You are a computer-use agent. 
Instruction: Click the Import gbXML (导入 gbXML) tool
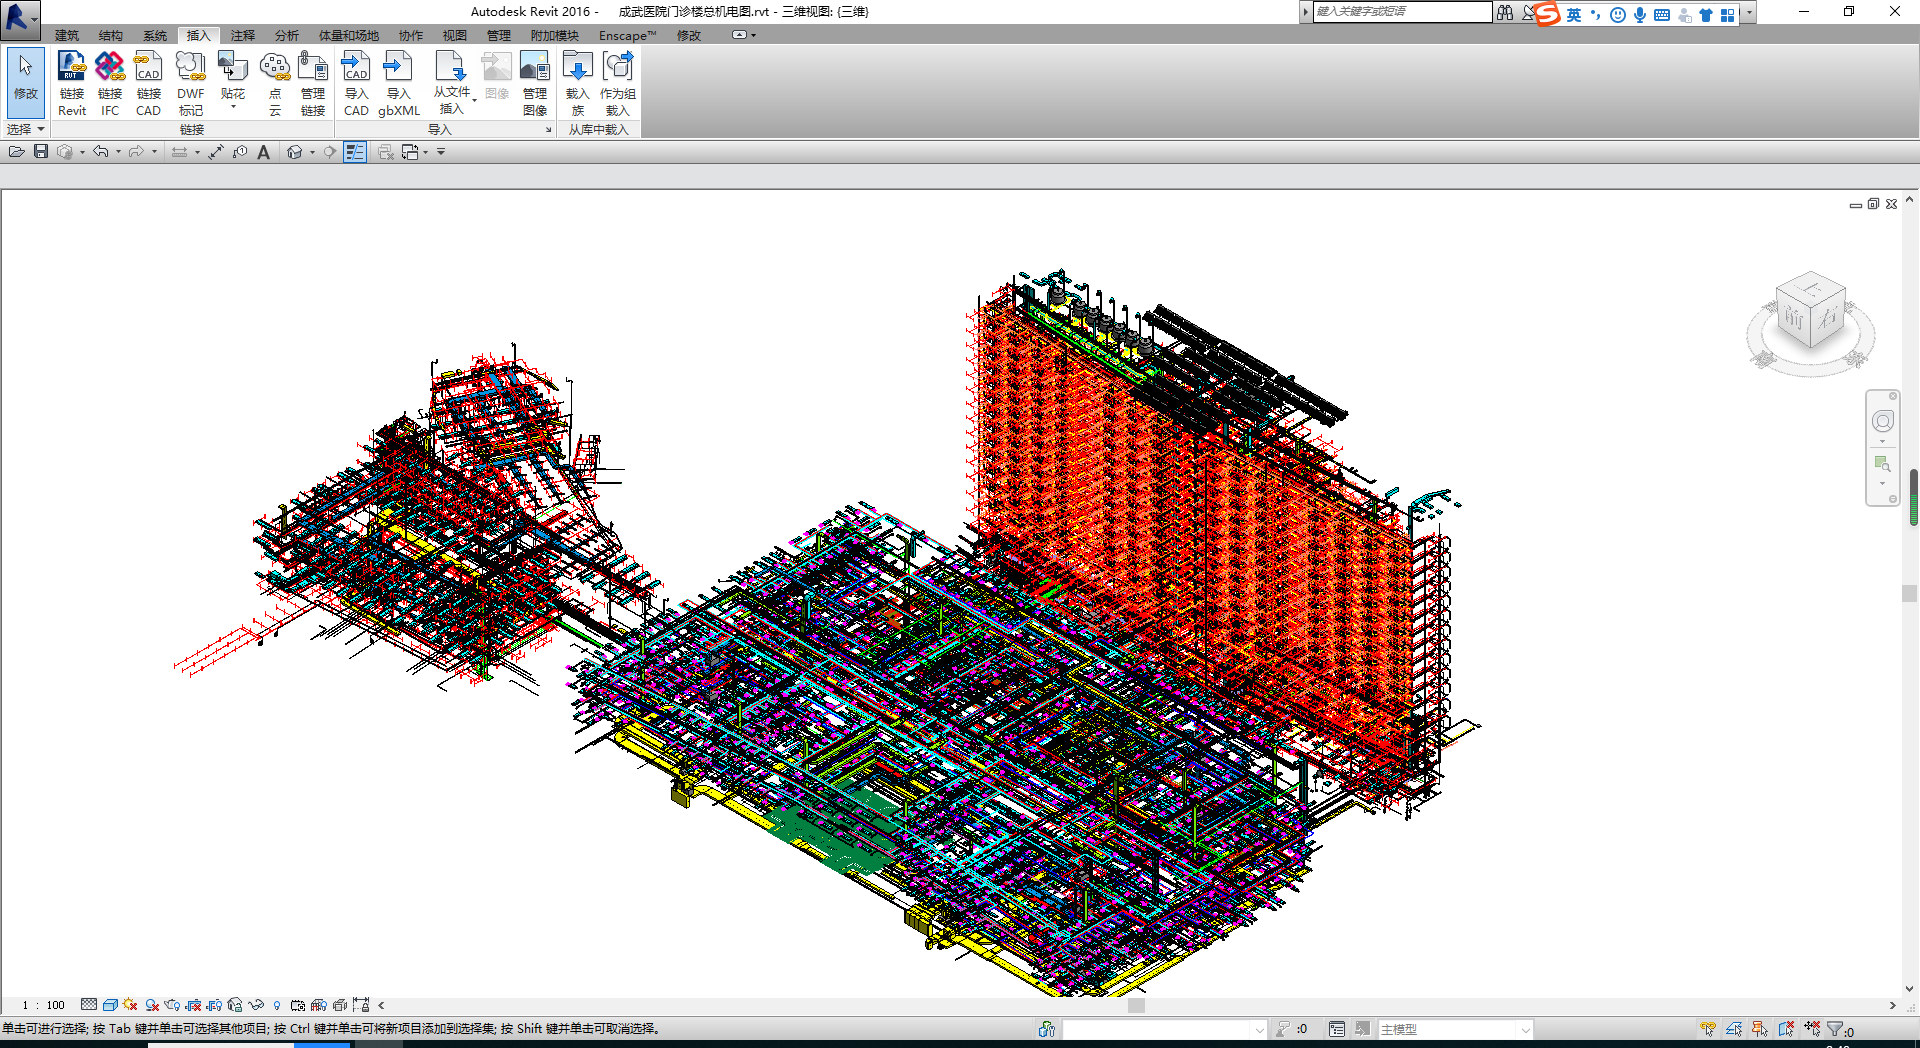click(x=398, y=84)
